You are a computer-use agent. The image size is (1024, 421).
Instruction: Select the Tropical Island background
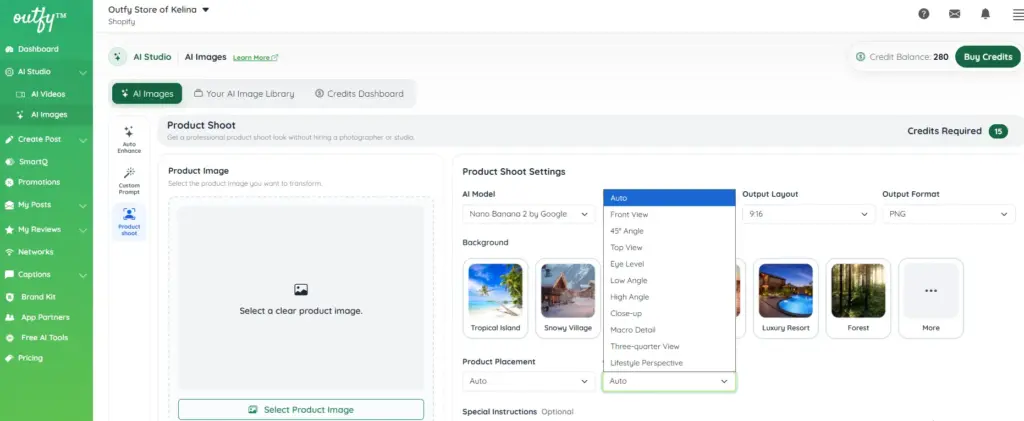(x=495, y=298)
